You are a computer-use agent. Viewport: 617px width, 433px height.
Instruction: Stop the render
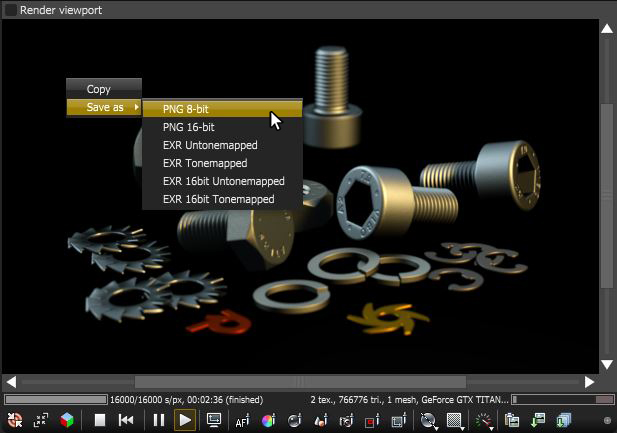pyautogui.click(x=100, y=420)
